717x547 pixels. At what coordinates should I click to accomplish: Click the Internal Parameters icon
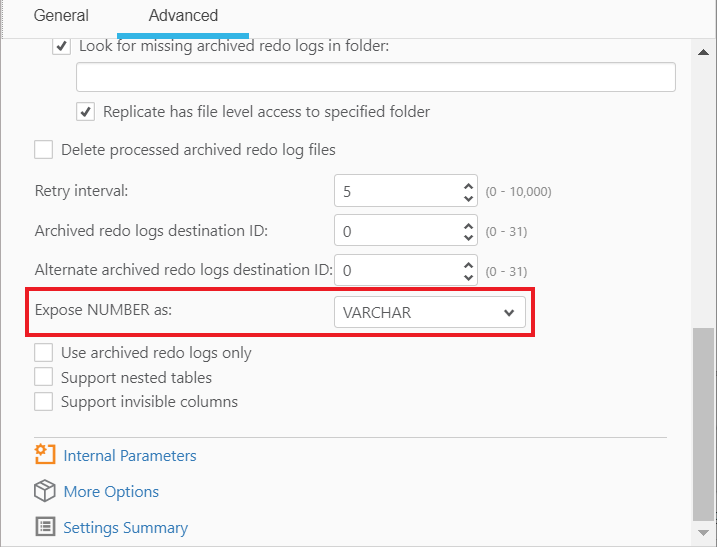pos(44,455)
